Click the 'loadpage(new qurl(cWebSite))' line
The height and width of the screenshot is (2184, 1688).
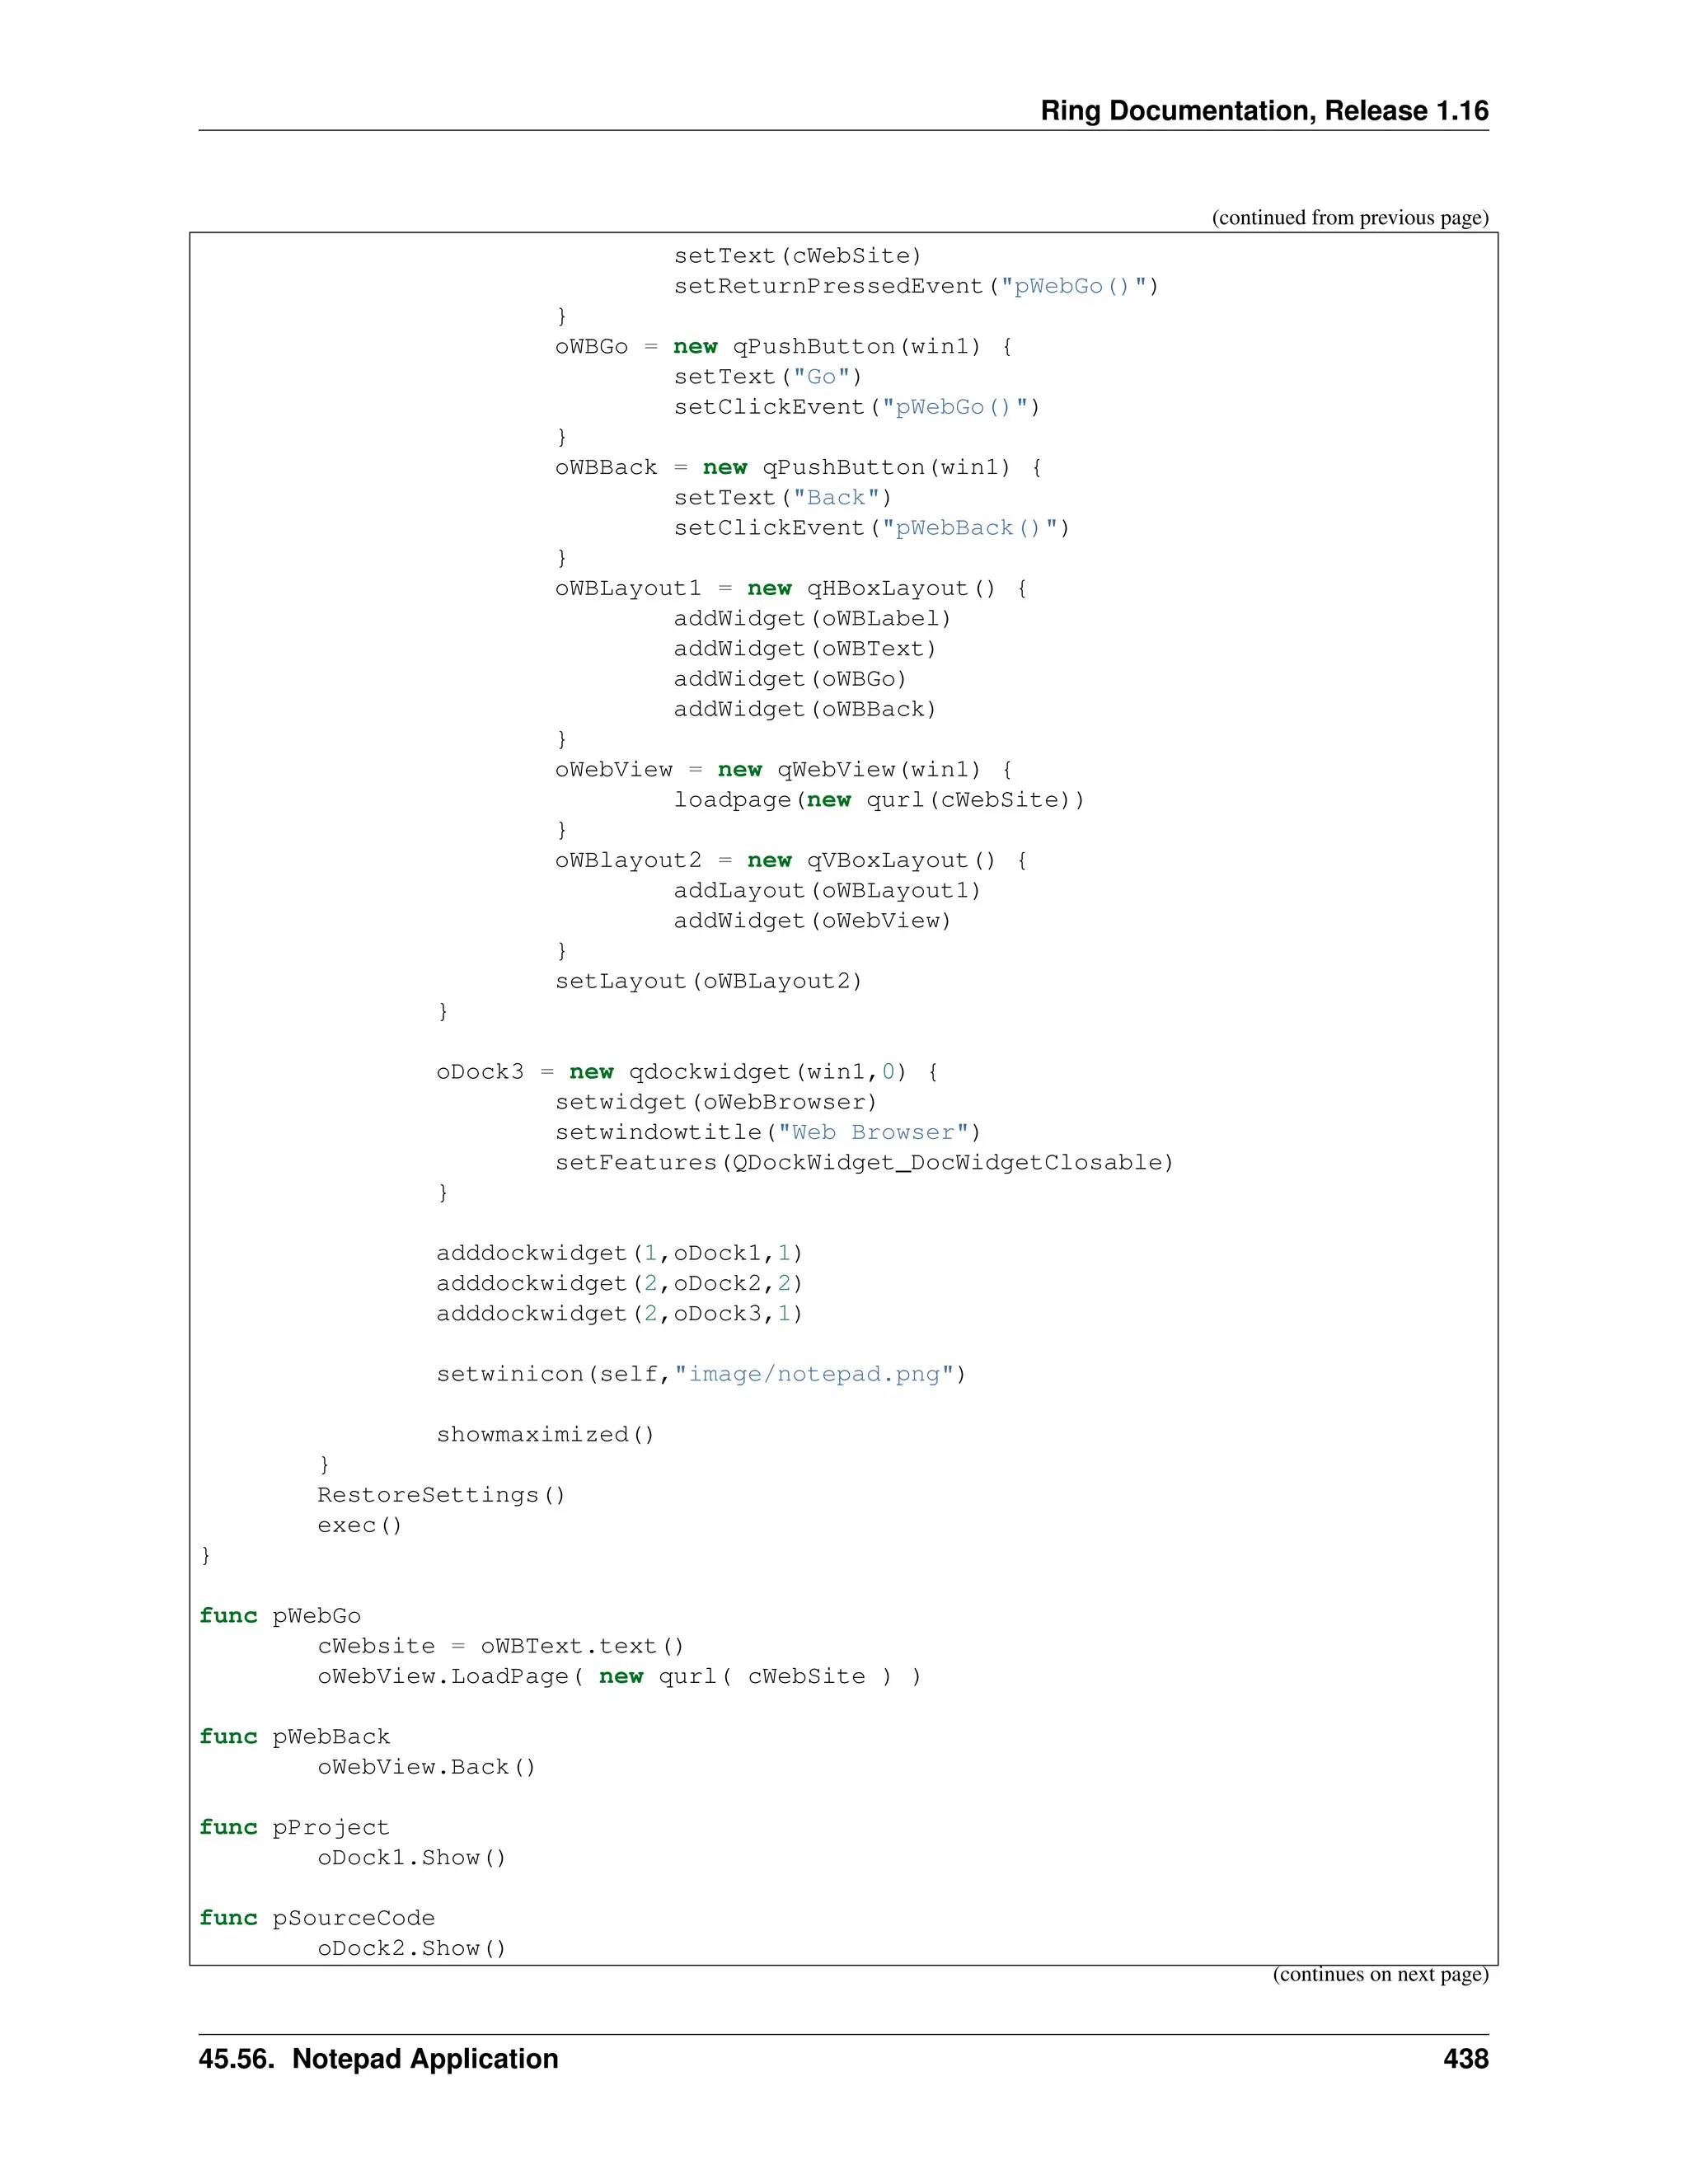pos(878,800)
